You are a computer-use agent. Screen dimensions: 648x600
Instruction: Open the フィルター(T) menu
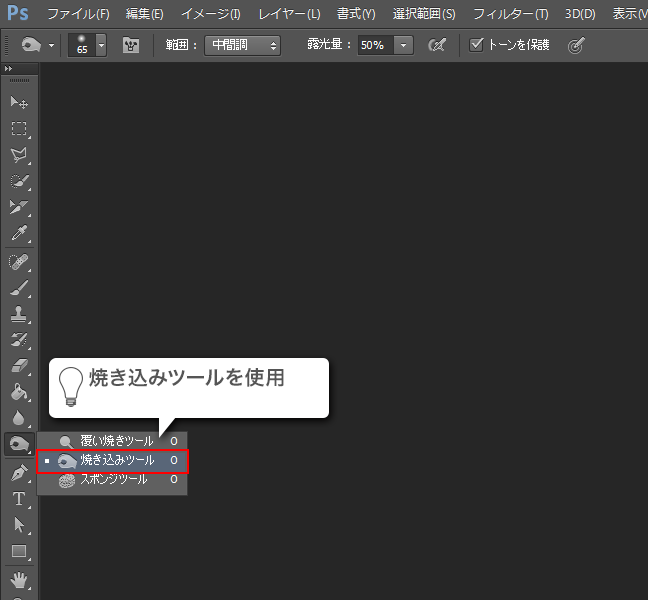(510, 14)
